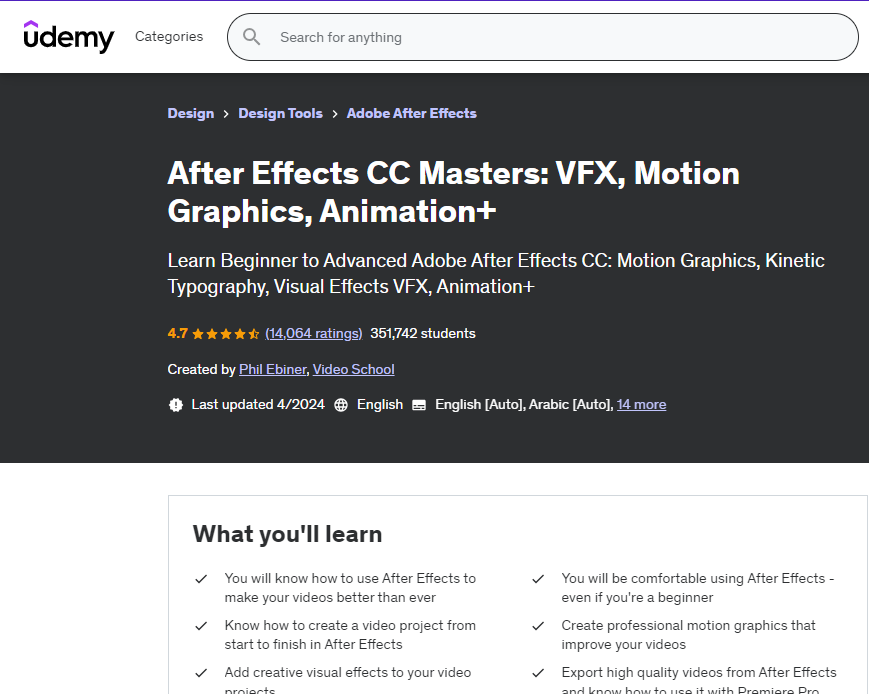Go to Design breadcrumb
Viewport: 869px width, 694px height.
[191, 114]
